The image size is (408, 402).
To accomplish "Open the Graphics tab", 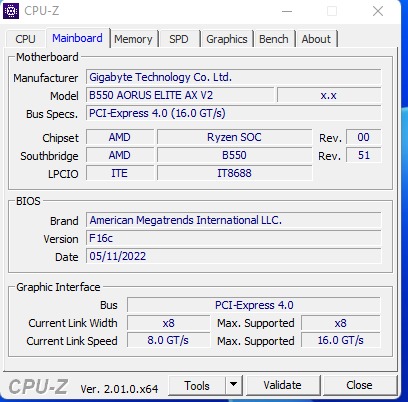I will tap(227, 39).
